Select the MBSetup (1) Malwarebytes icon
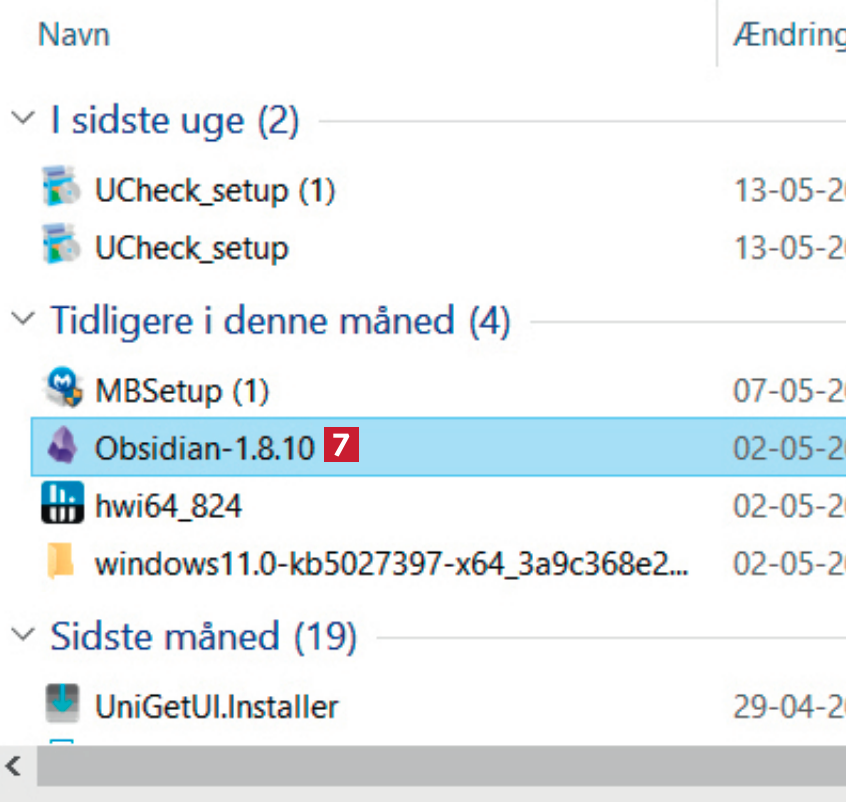Screen dimensions: 846x802 [x=62, y=388]
